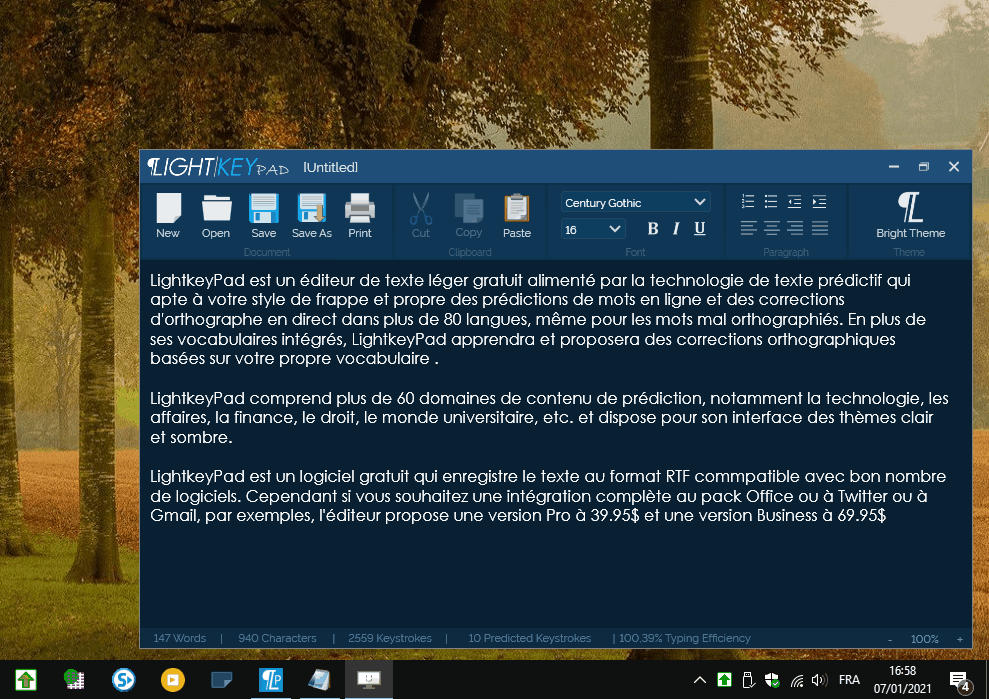Toggle underline formatting
The image size is (989, 699).
tap(699, 228)
